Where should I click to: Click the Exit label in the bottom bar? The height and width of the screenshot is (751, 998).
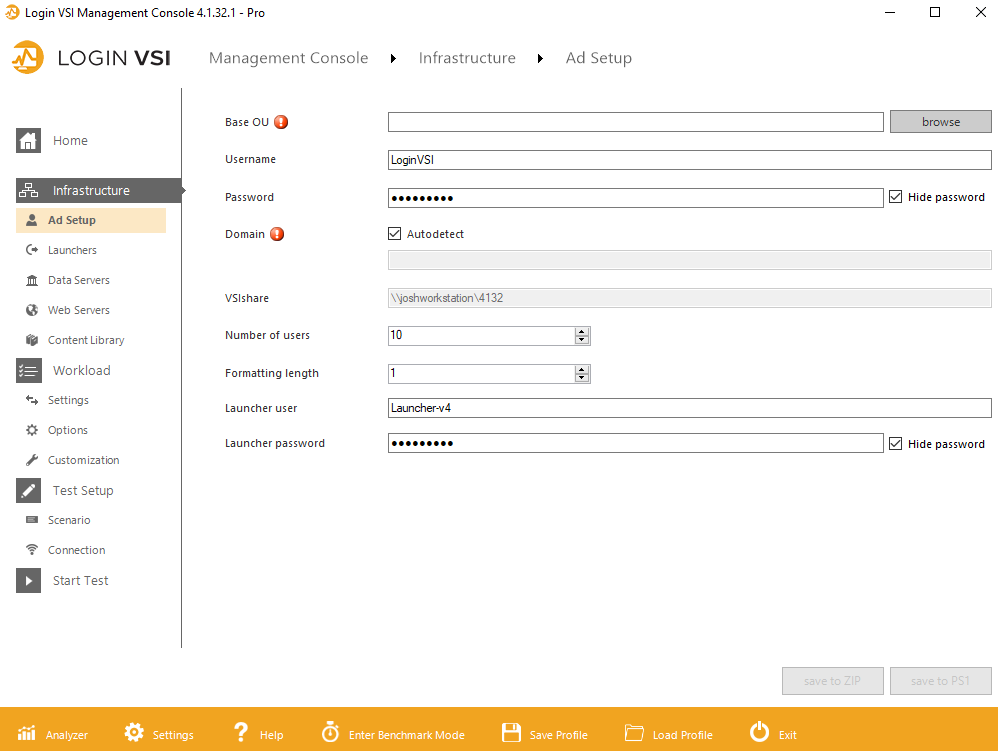(x=787, y=735)
